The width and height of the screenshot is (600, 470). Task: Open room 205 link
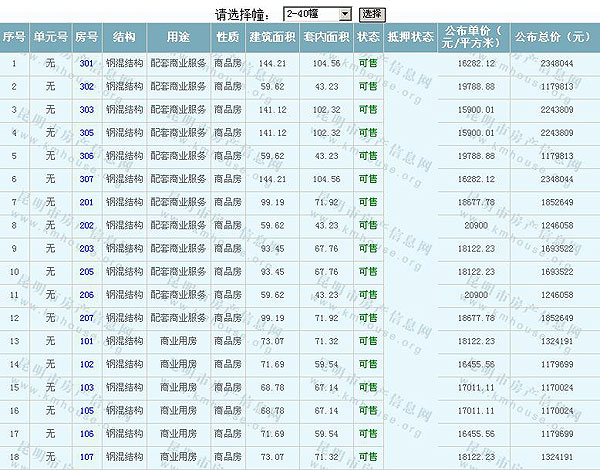point(86,271)
